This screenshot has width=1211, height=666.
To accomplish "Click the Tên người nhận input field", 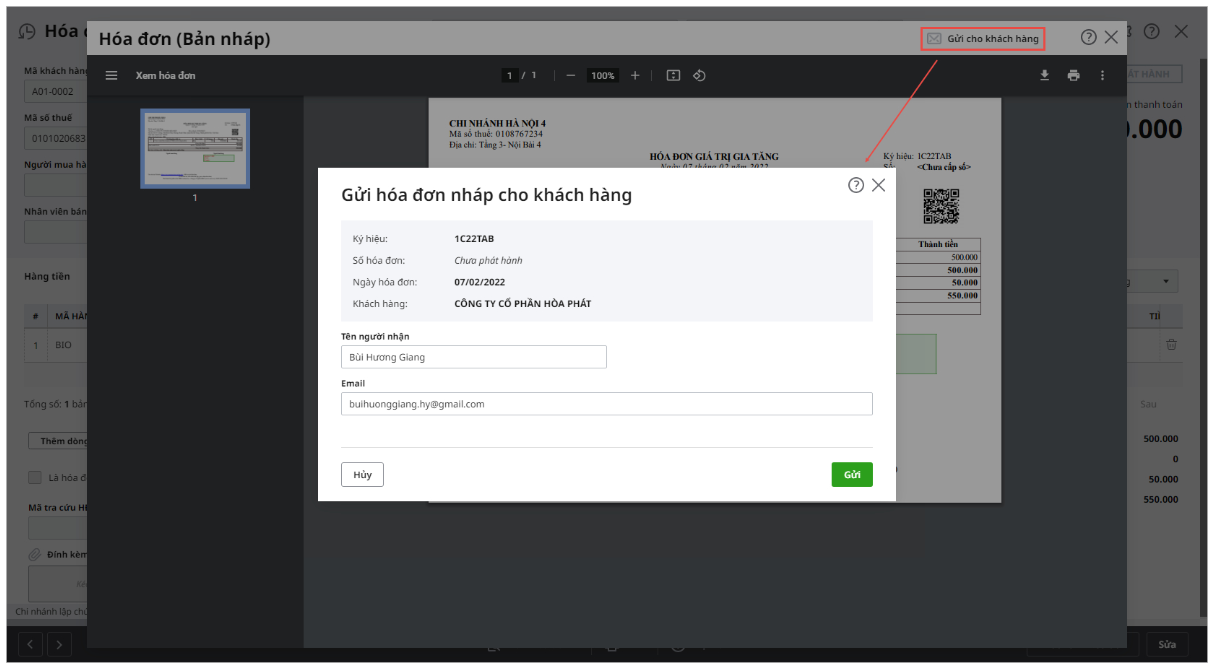I will click(474, 357).
